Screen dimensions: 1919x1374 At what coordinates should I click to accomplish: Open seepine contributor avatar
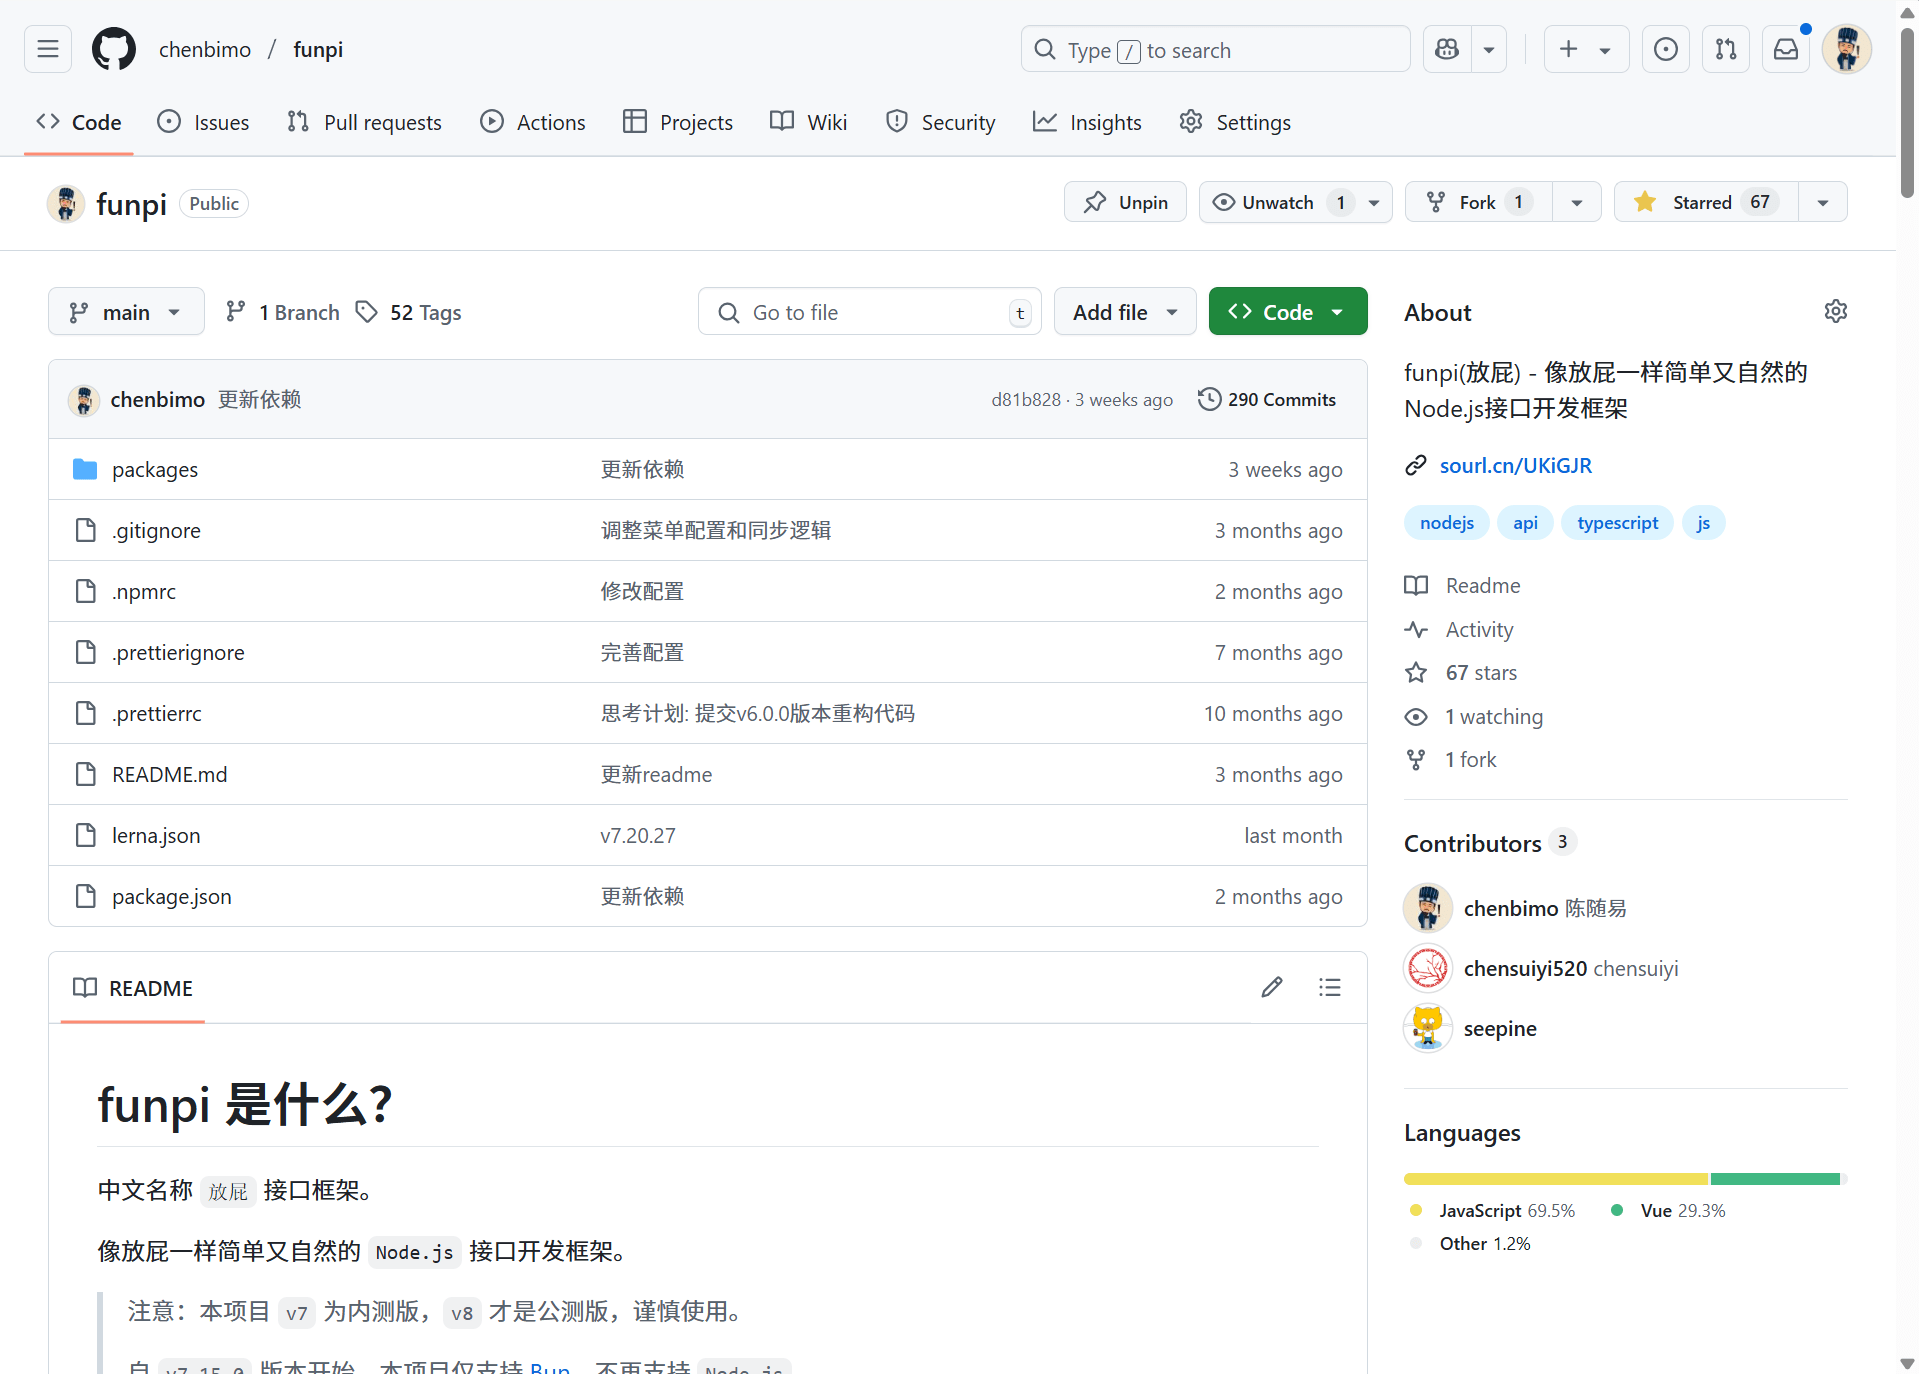(x=1428, y=1028)
